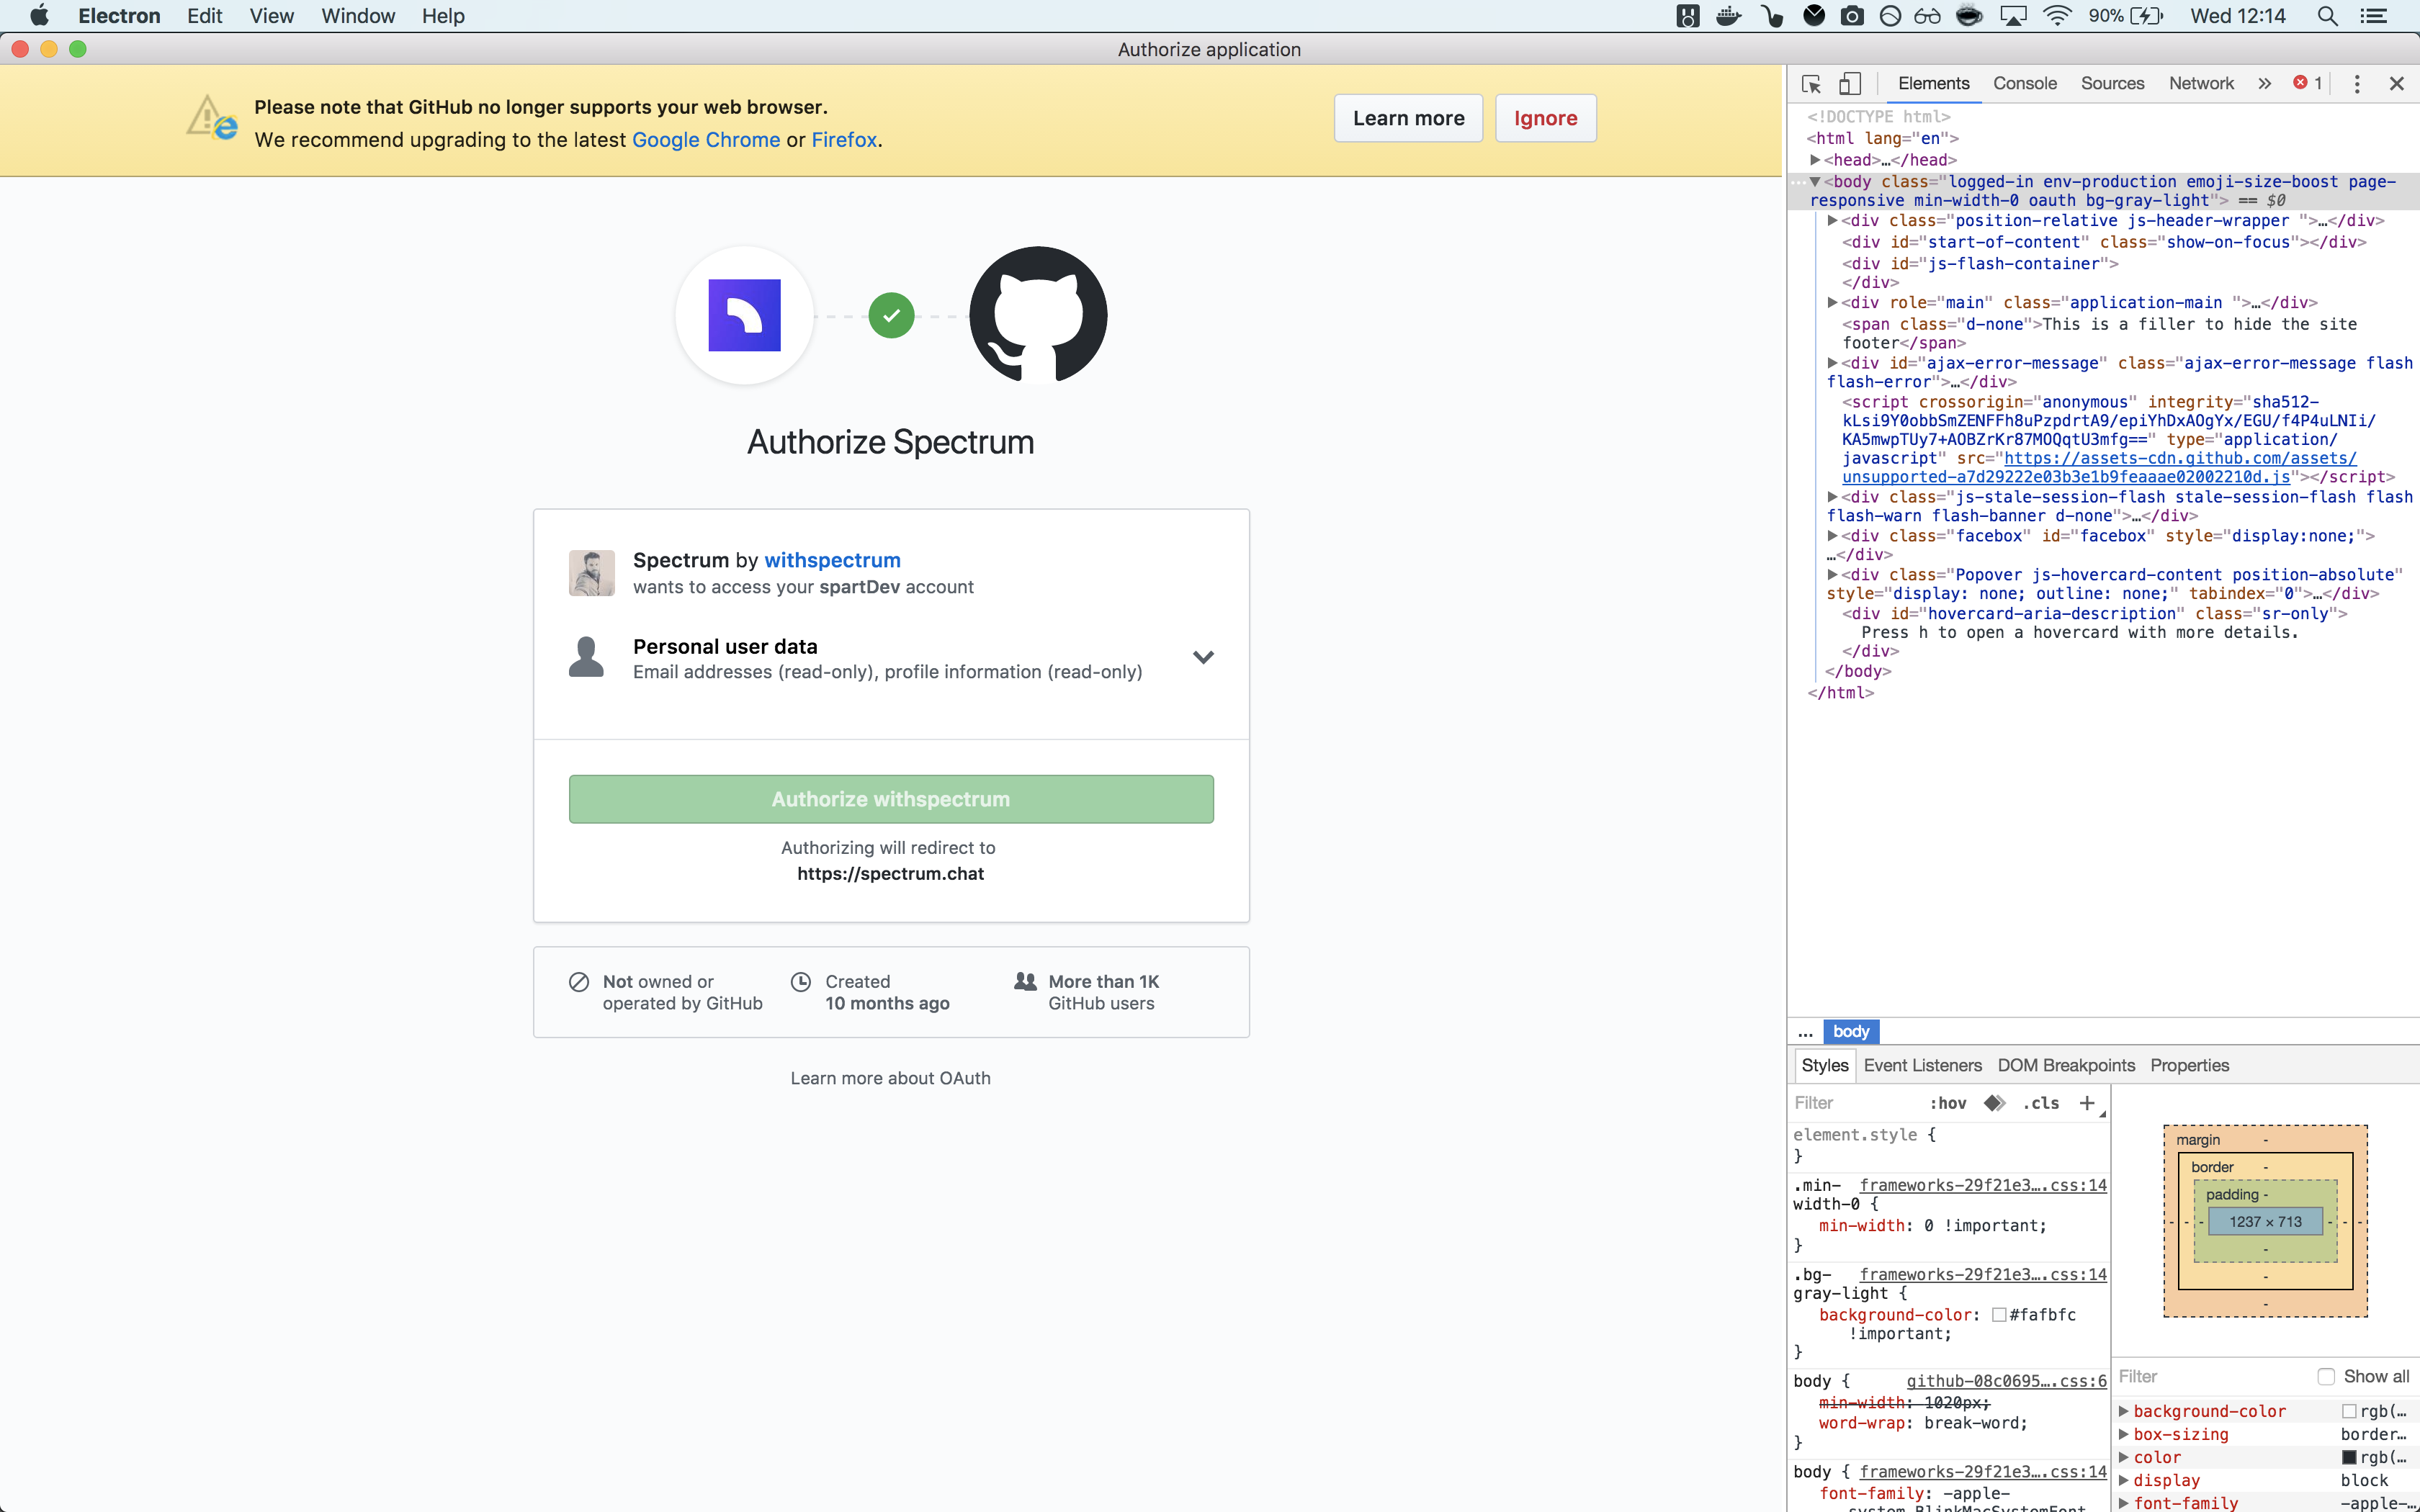Show more DevTools tabs with the double chevron
This screenshot has width=2420, height=1512.
2264,84
